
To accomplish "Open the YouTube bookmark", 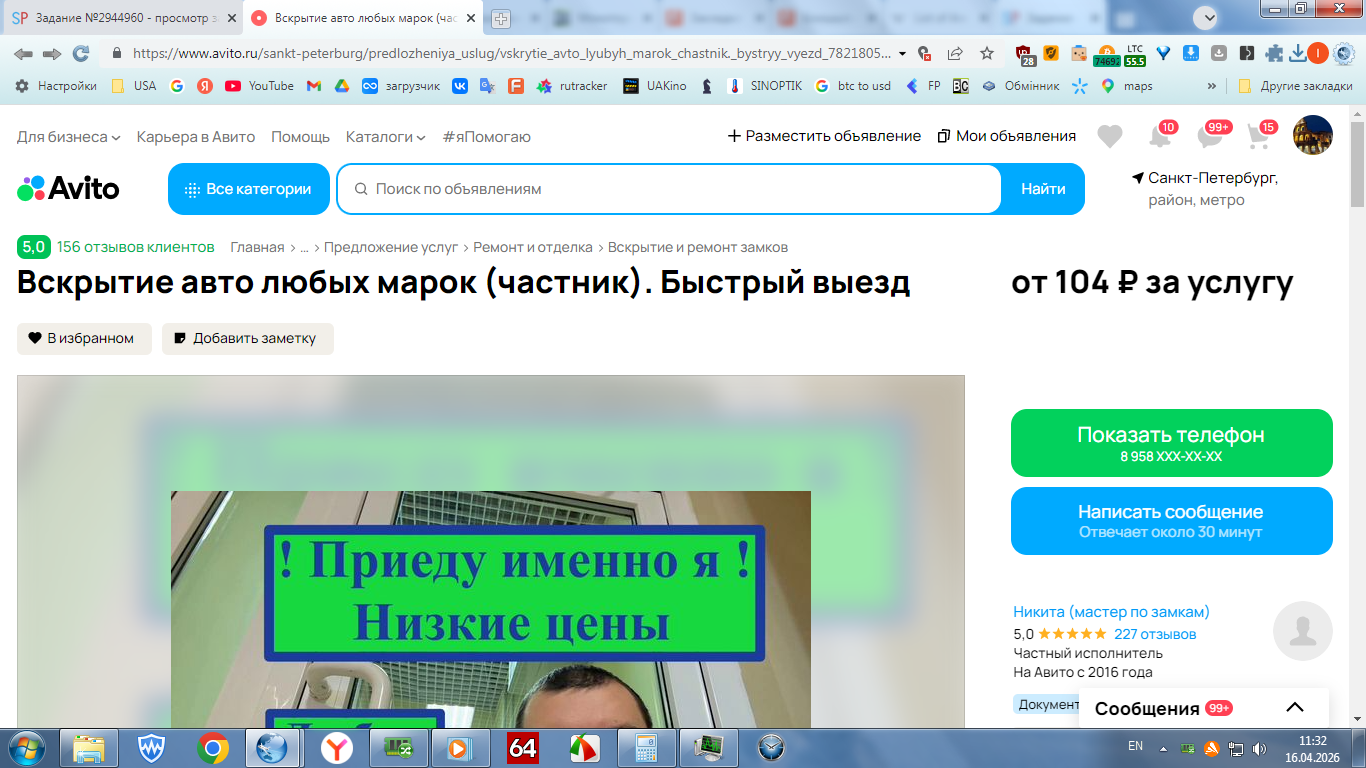I will pyautogui.click(x=259, y=86).
